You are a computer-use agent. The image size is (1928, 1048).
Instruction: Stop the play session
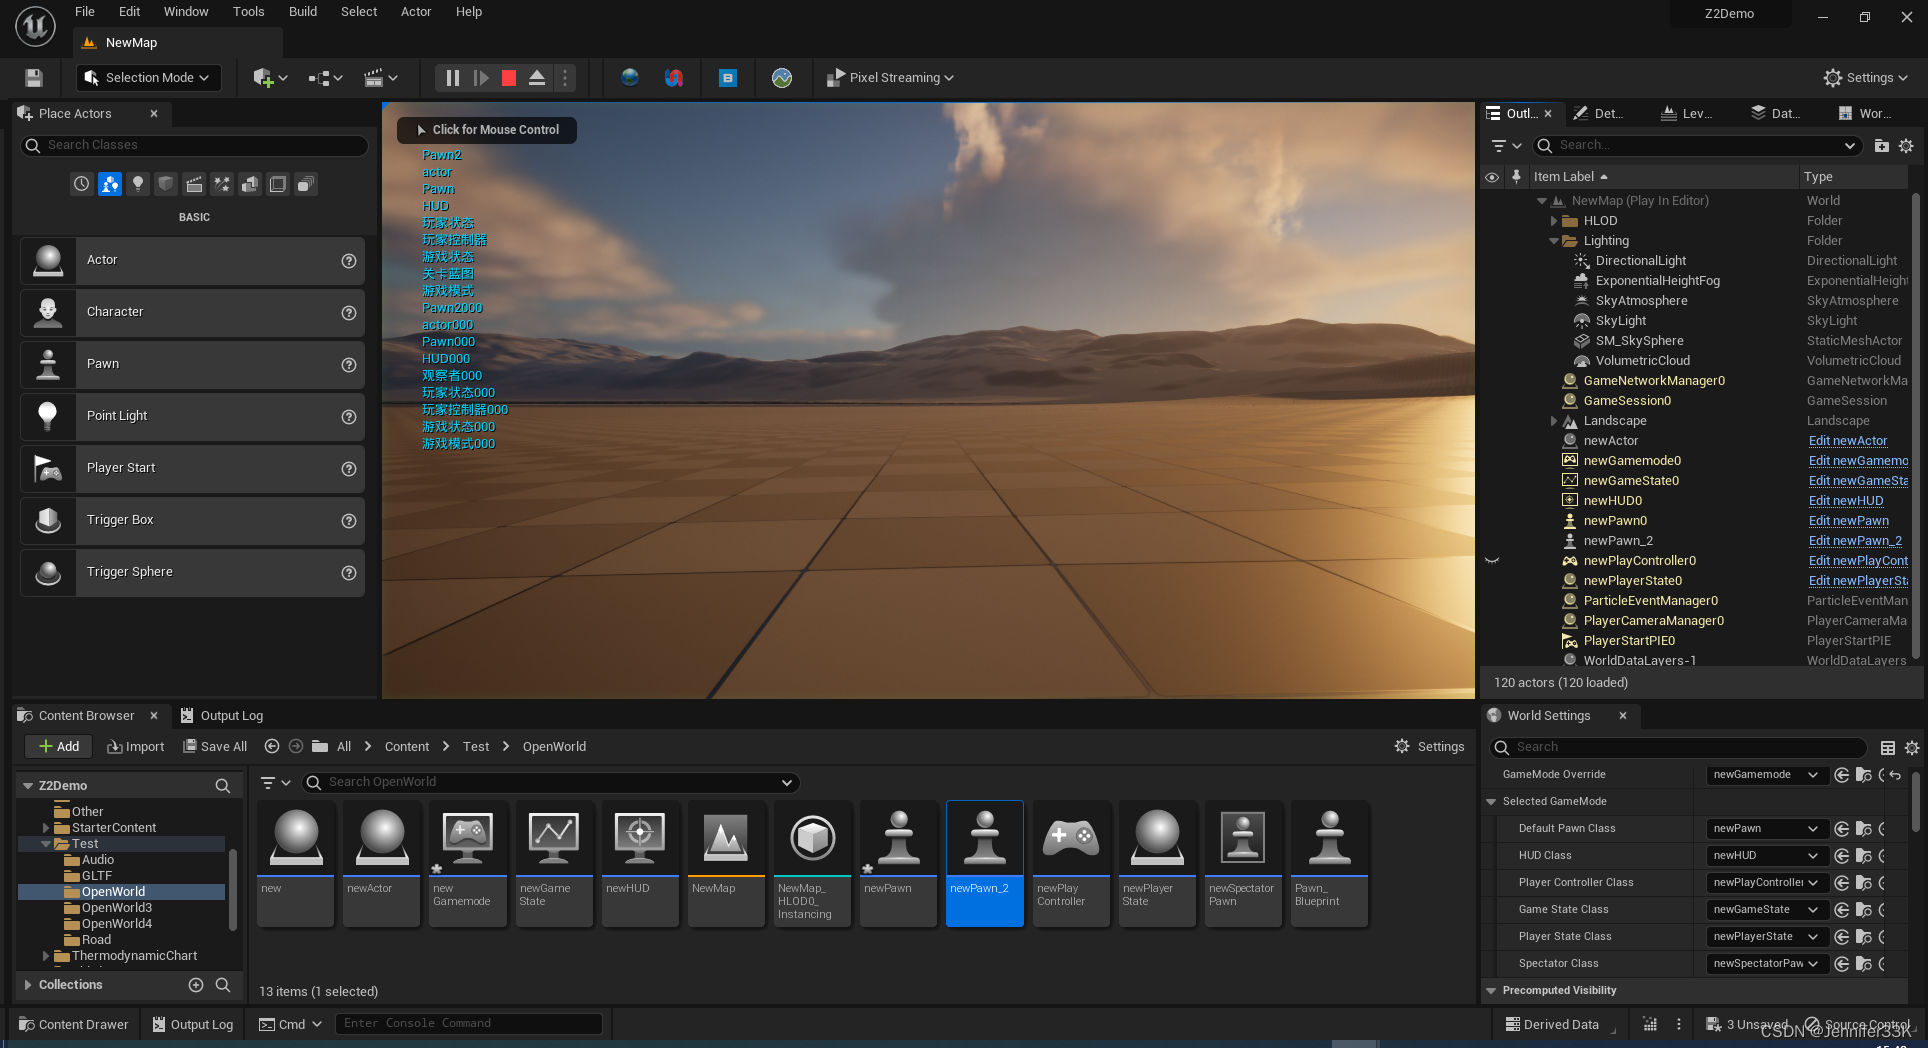point(509,78)
